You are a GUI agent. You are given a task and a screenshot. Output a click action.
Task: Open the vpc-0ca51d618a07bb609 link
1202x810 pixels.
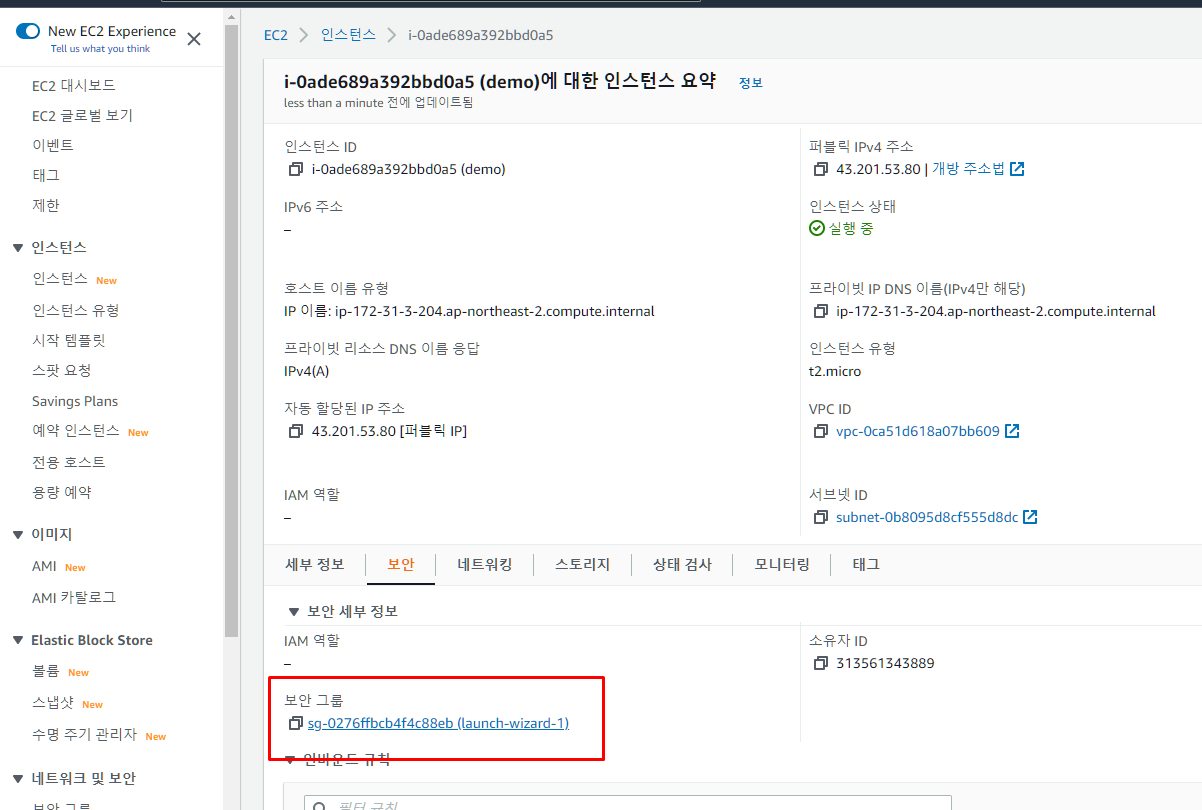tap(918, 431)
